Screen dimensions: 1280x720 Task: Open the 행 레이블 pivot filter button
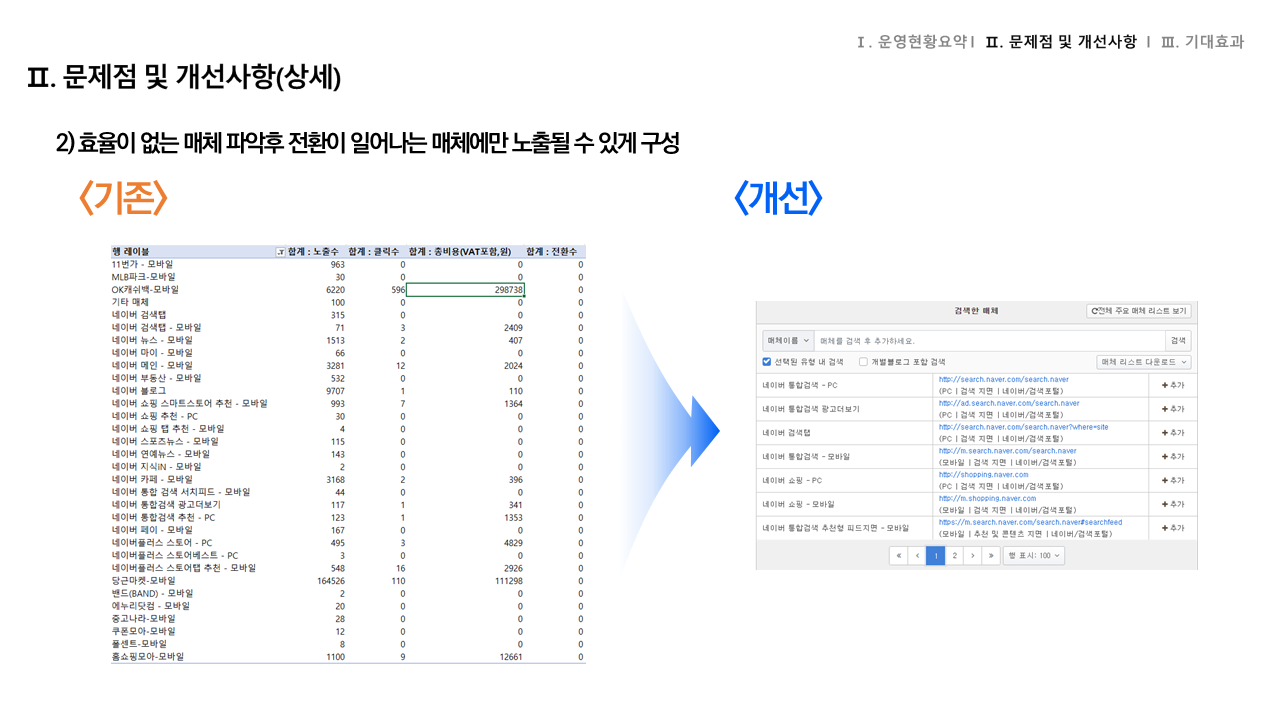(280, 251)
